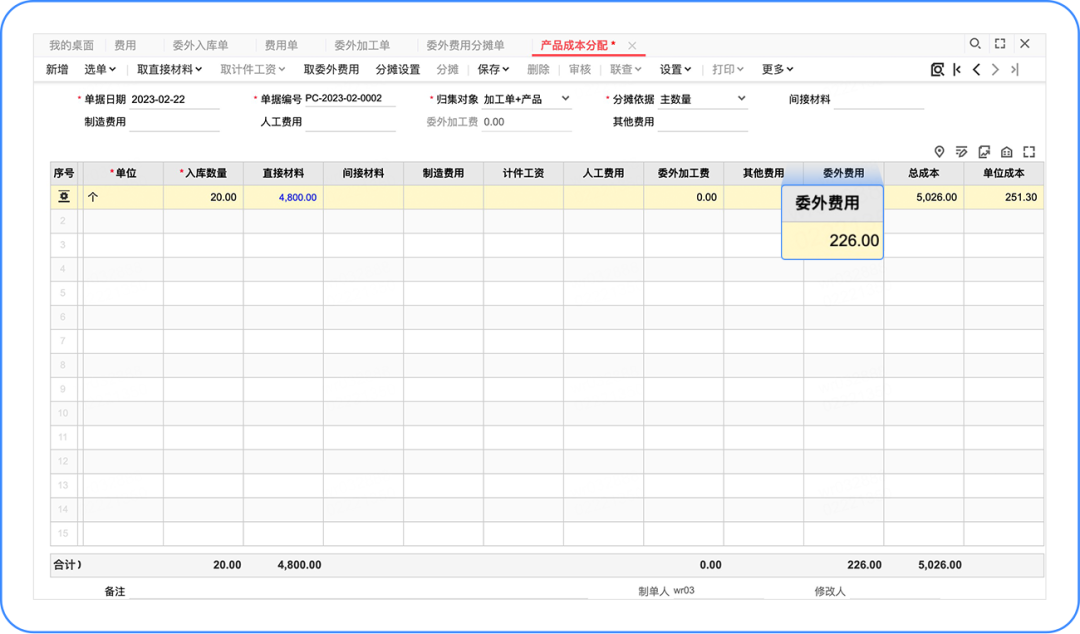Screen dimensions: 1080x634
Task: Click the 新增 button
Action: pos(56,70)
